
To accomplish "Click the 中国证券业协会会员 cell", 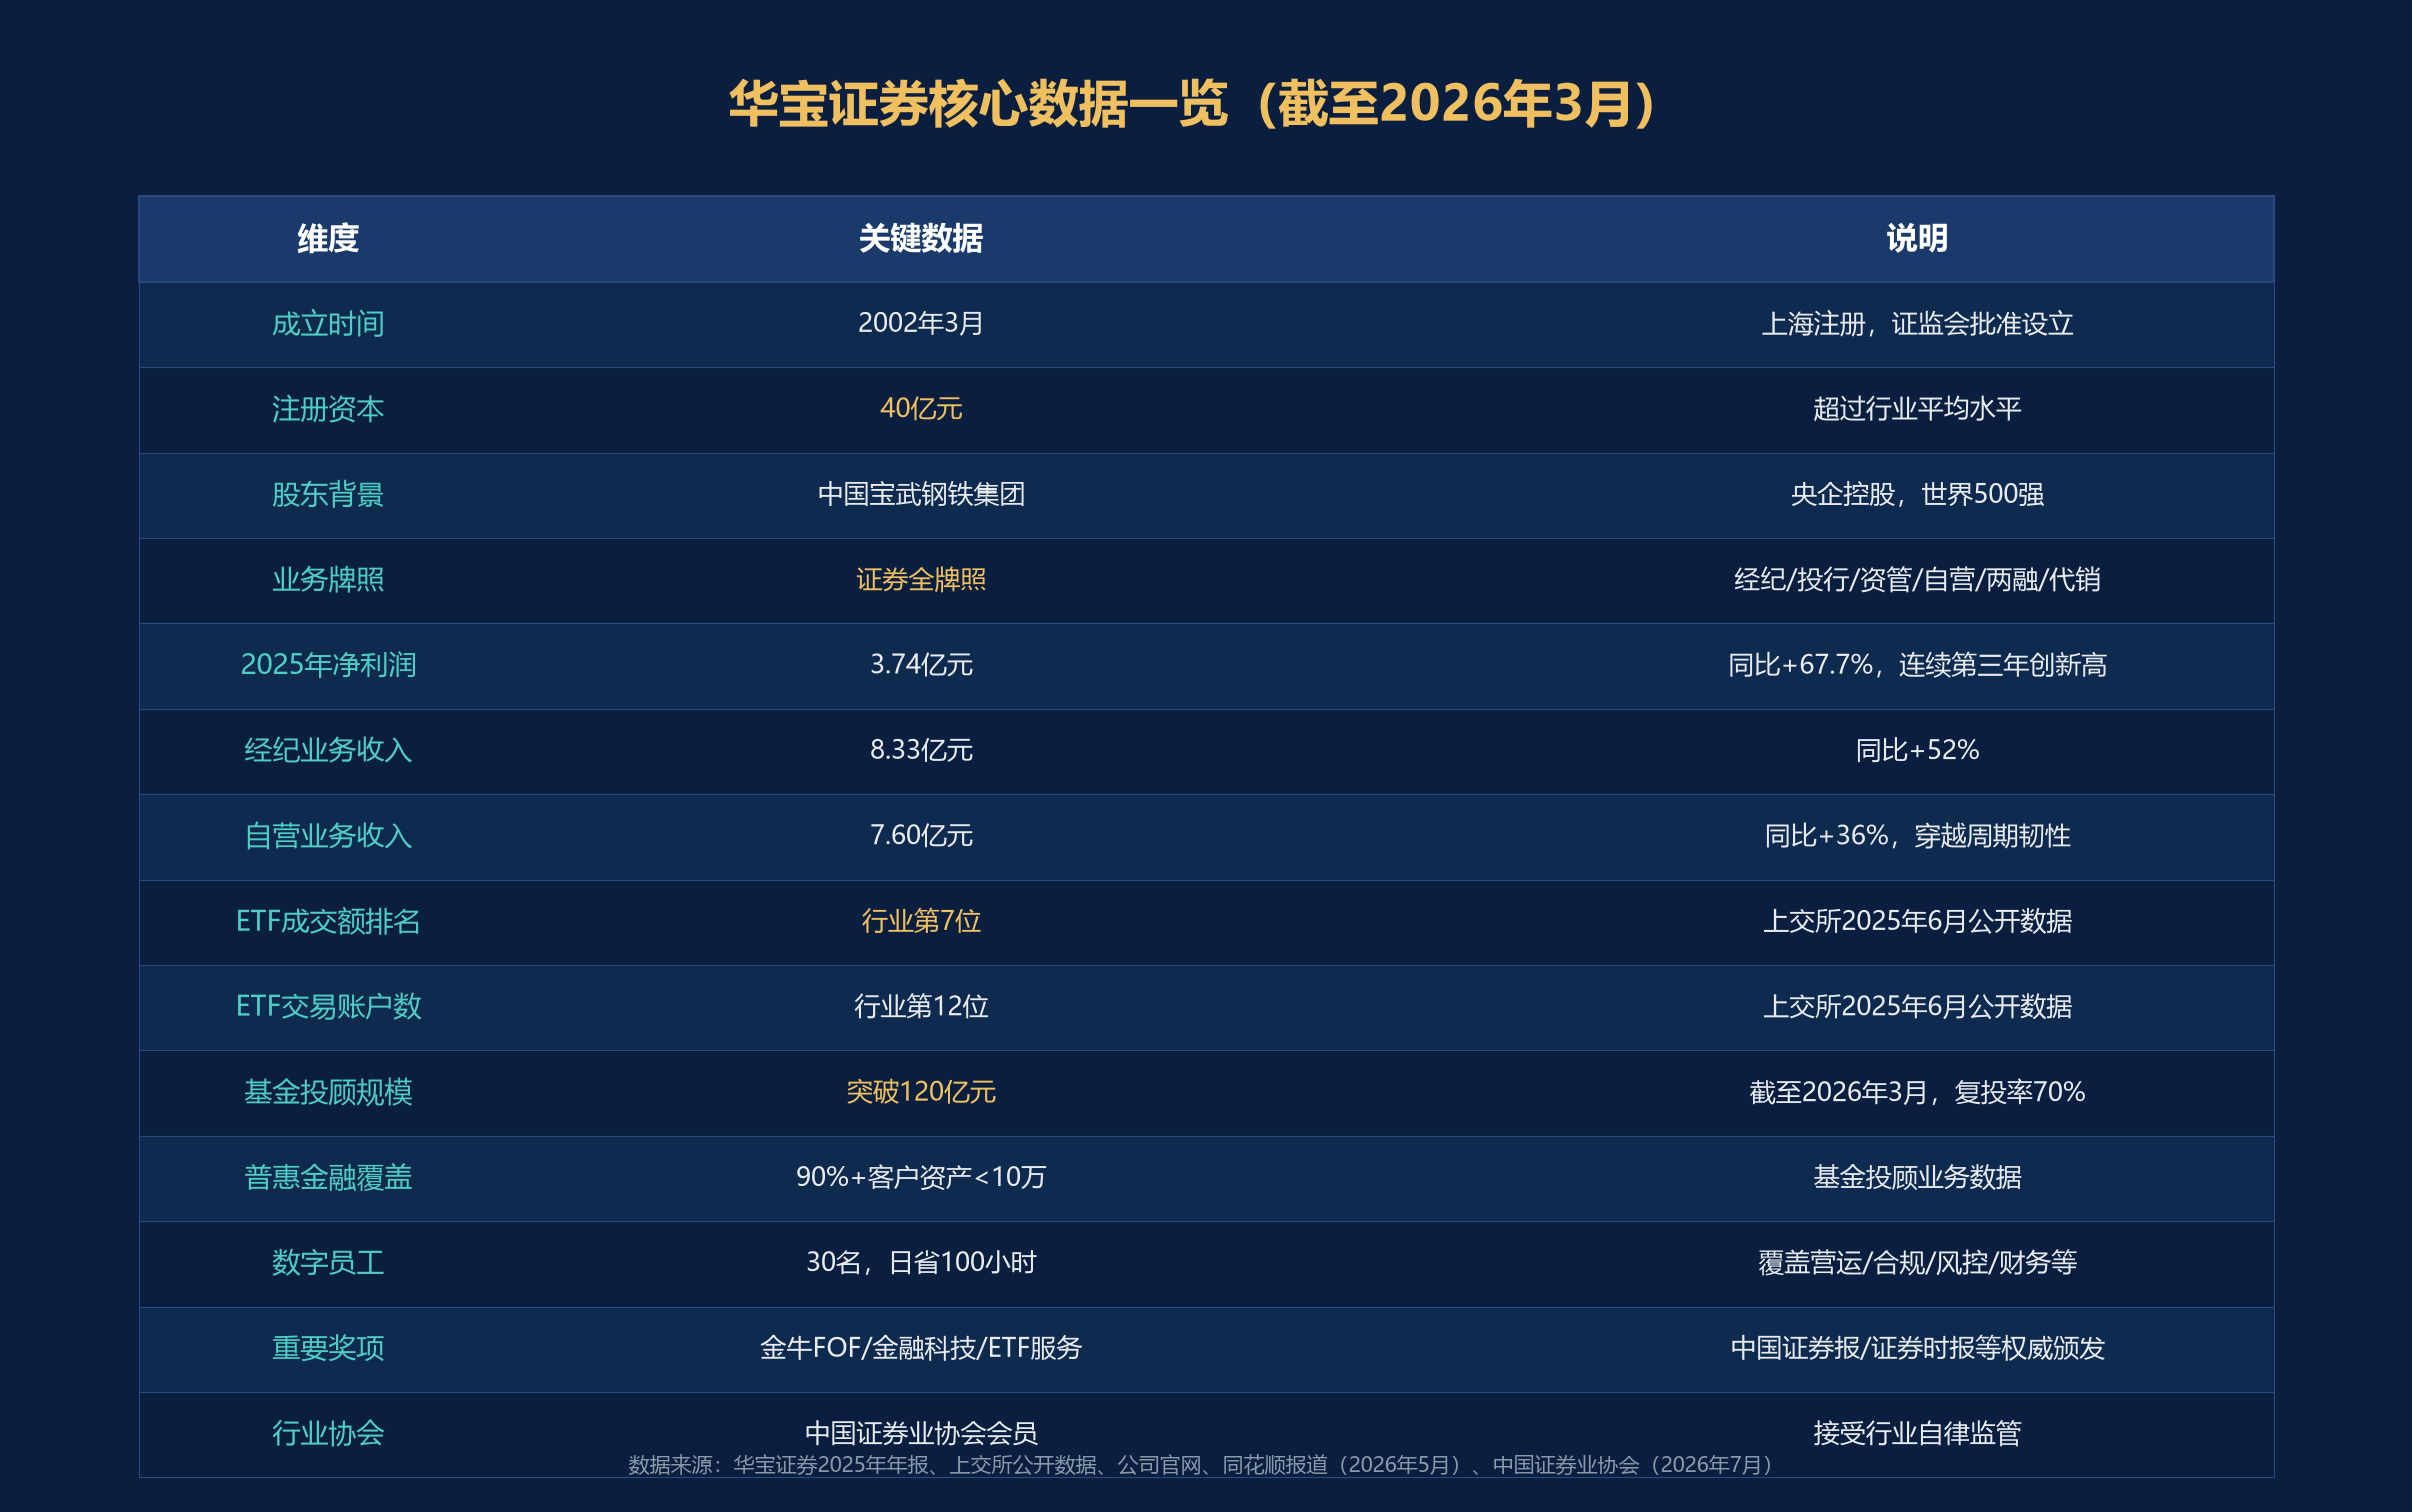I will (x=921, y=1433).
